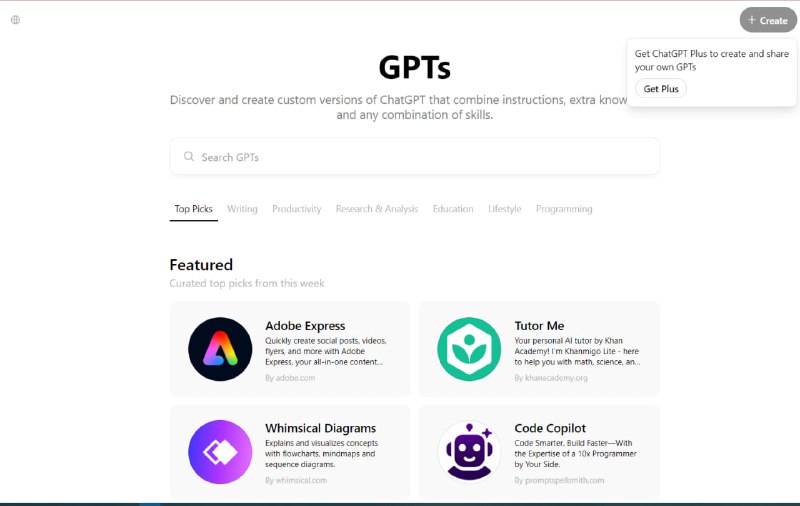Open the Productivity tab
The height and width of the screenshot is (506, 800).
[296, 209]
